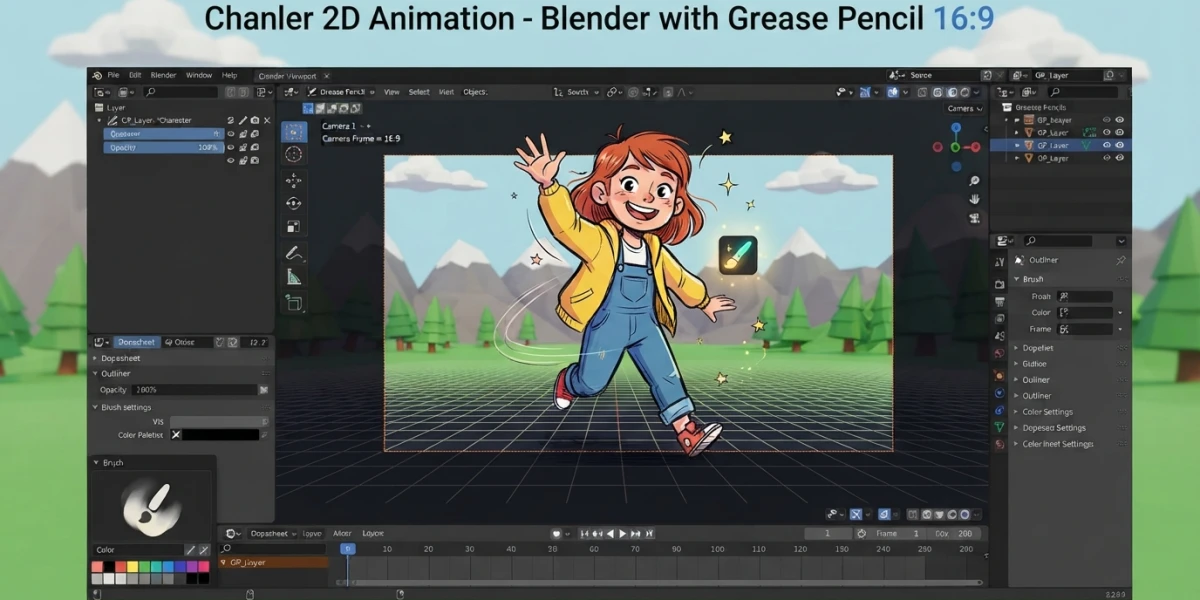Open the viewport View menu
The width and height of the screenshot is (1200, 600).
point(392,92)
